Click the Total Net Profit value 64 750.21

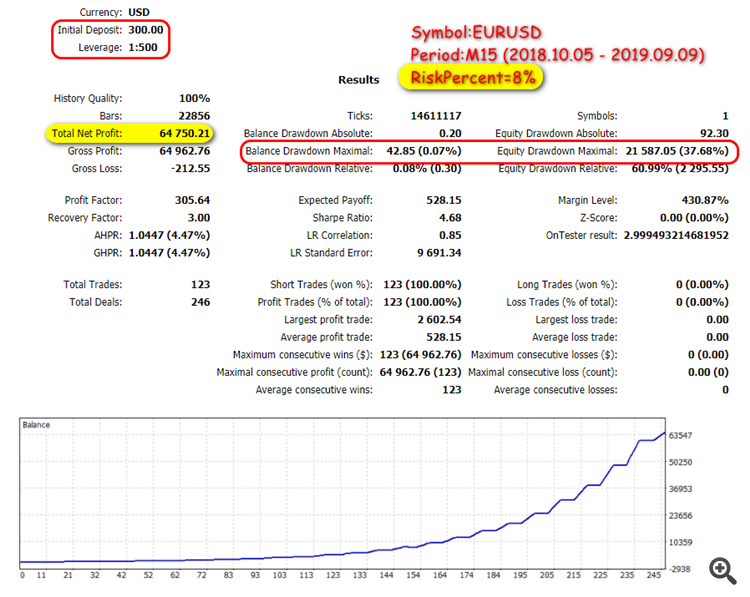[x=185, y=133]
